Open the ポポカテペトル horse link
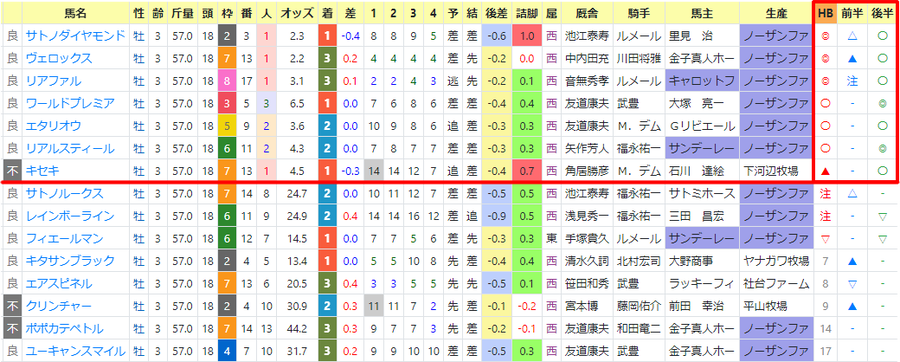The height and width of the screenshot is (362, 900). point(64,329)
